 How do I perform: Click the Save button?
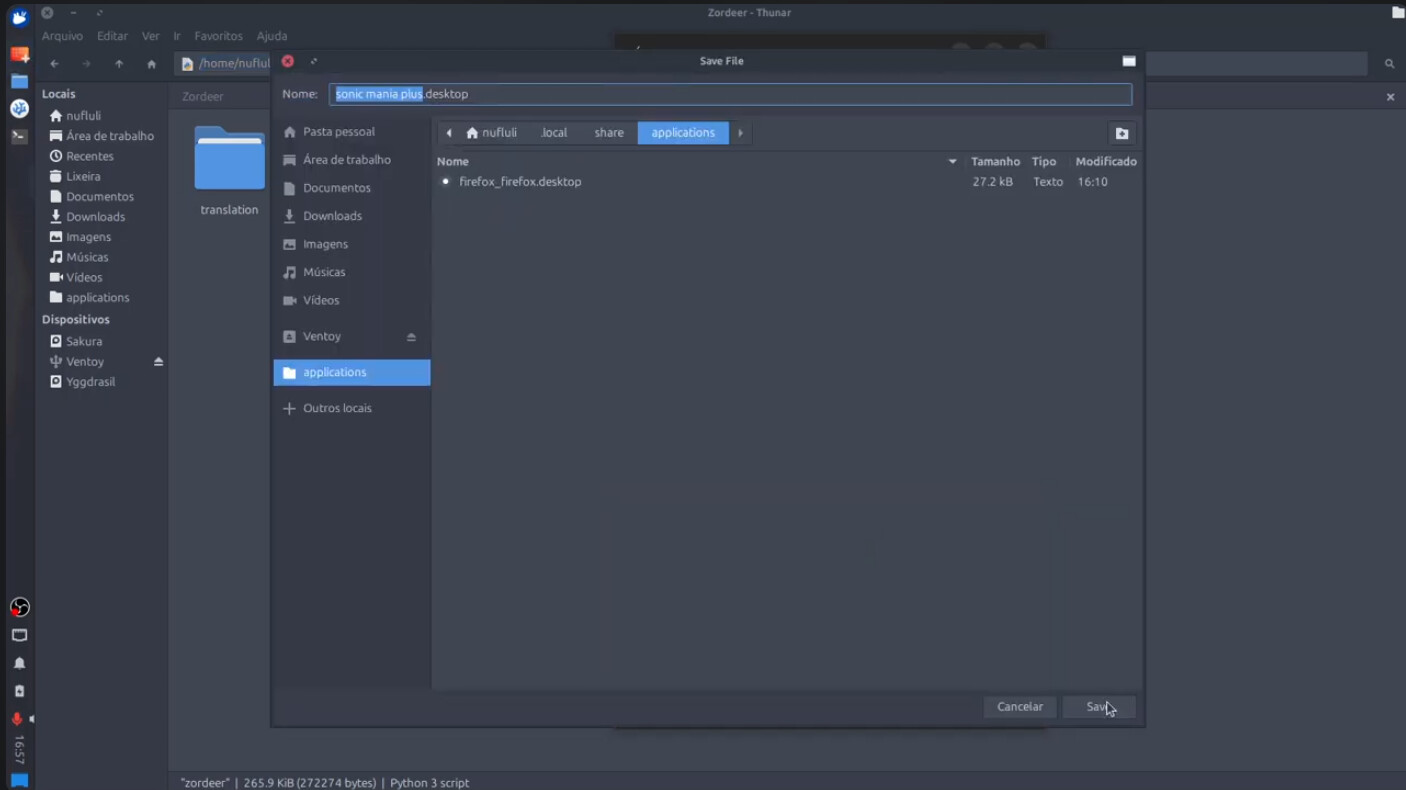point(1098,707)
